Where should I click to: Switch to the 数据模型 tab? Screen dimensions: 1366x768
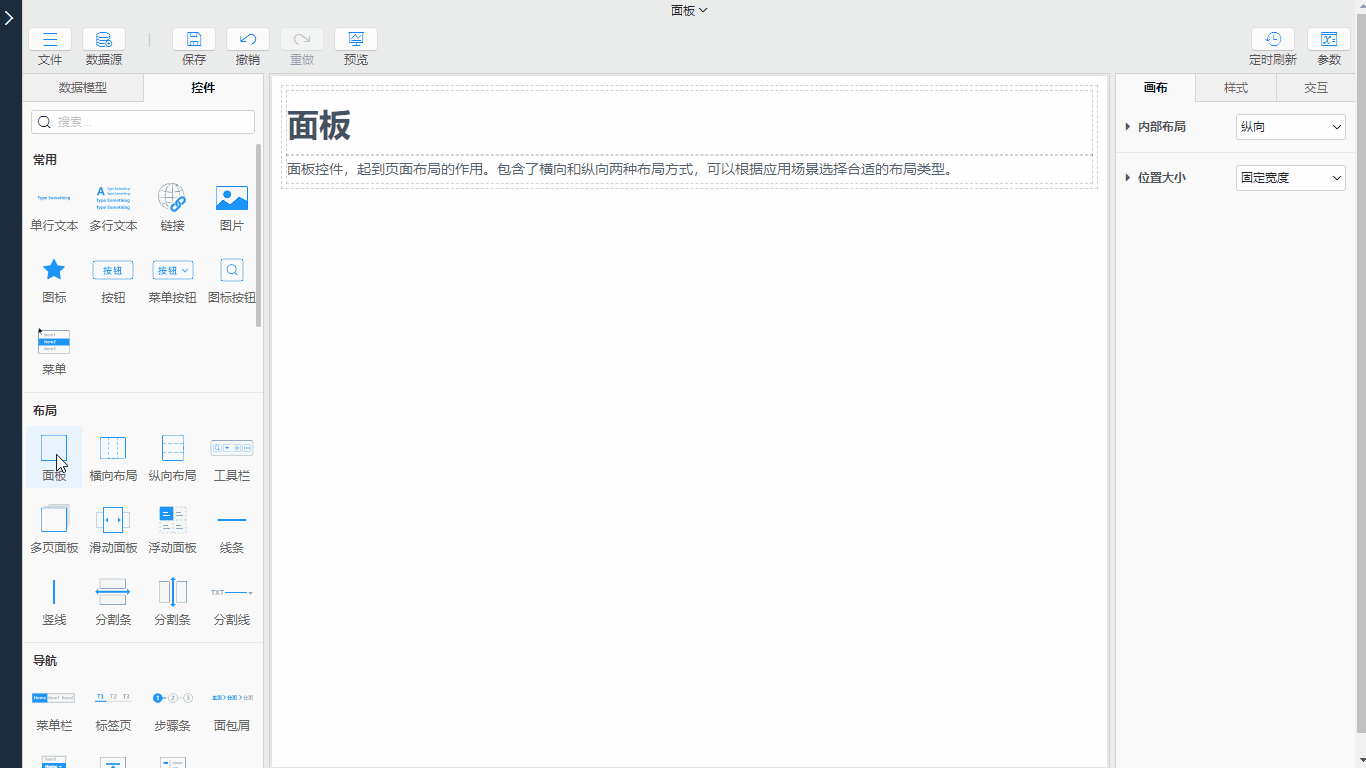pos(83,88)
